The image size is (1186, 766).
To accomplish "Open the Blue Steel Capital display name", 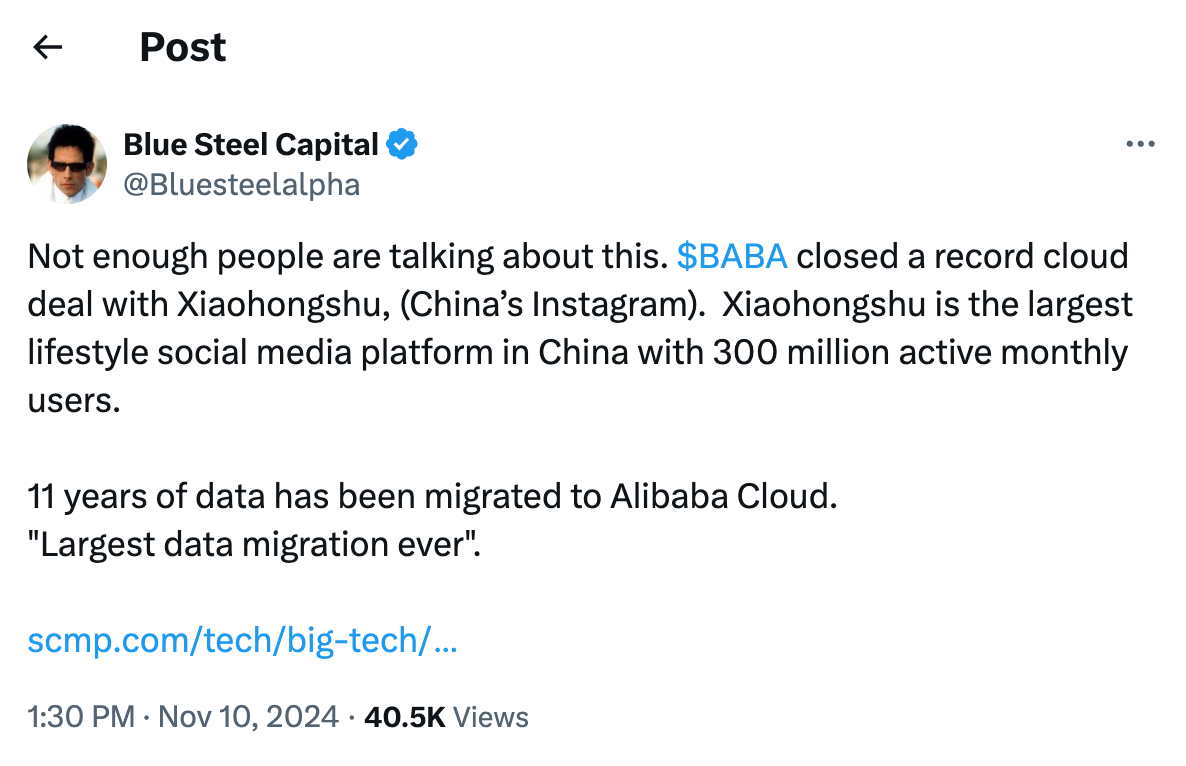I will coord(250,145).
